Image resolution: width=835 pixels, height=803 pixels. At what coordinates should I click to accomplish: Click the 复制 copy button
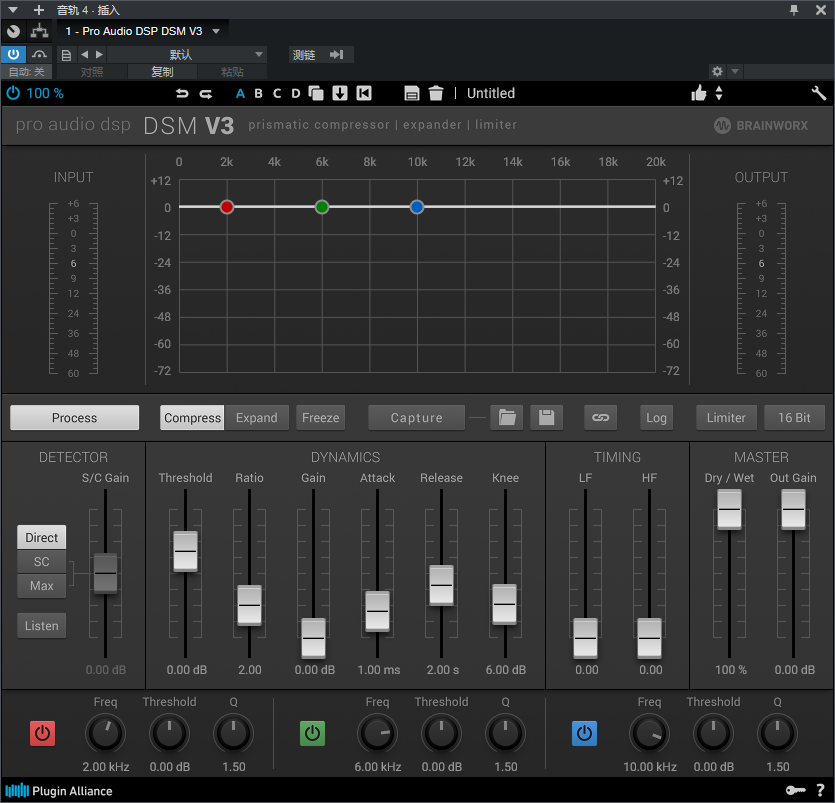162,71
